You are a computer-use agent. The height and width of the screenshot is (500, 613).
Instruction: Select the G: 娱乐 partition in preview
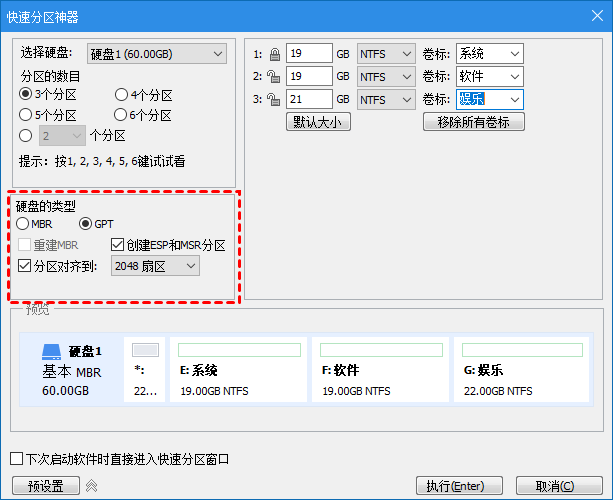tap(522, 369)
